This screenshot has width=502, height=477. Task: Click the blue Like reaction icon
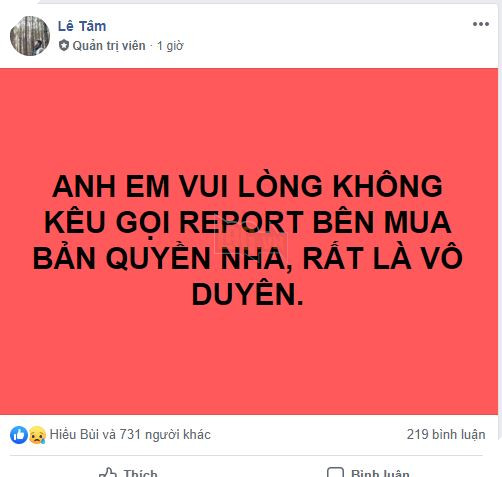[x=19, y=435]
